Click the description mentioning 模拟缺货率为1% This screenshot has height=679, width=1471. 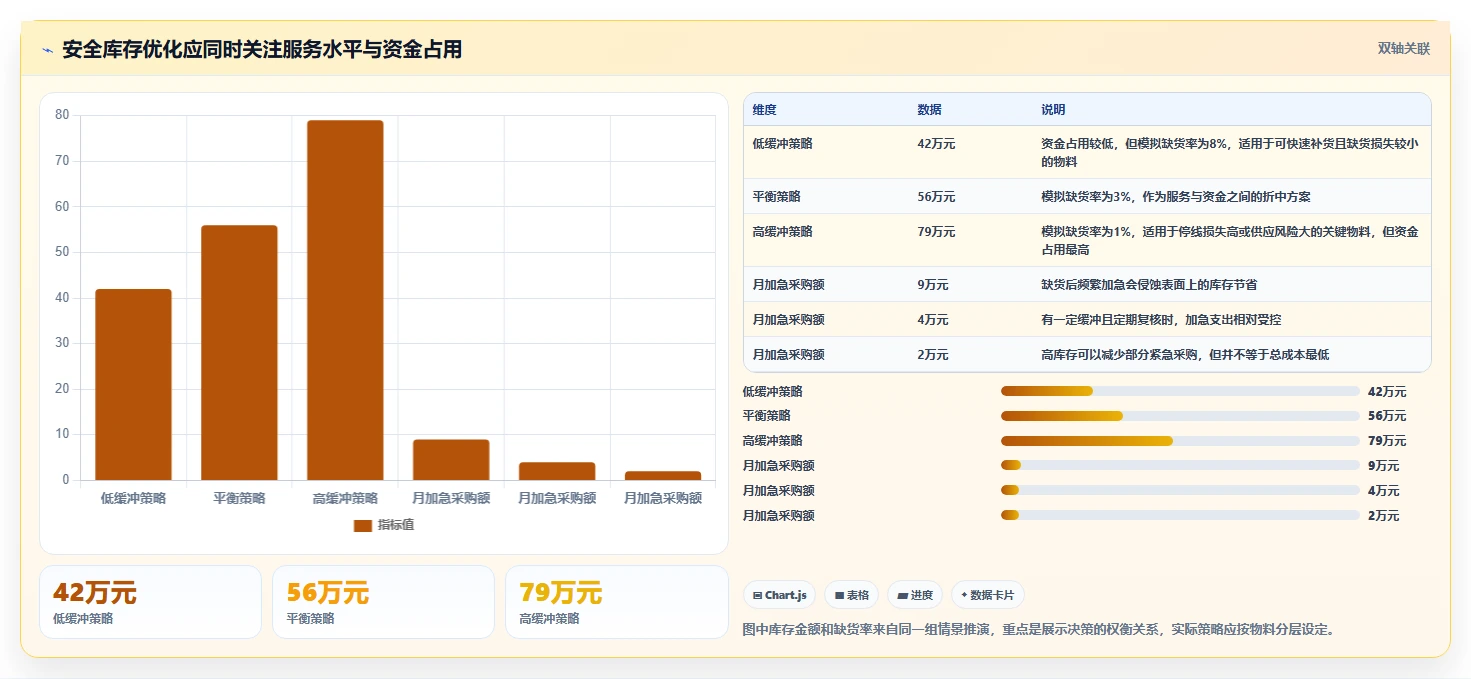click(x=1230, y=240)
